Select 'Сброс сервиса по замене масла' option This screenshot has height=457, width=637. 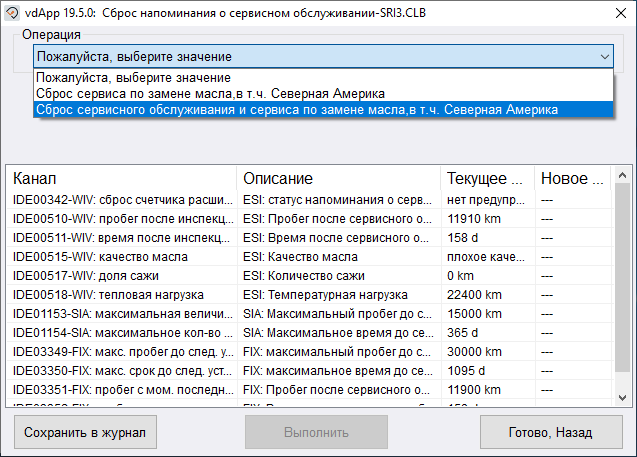[x=210, y=93]
